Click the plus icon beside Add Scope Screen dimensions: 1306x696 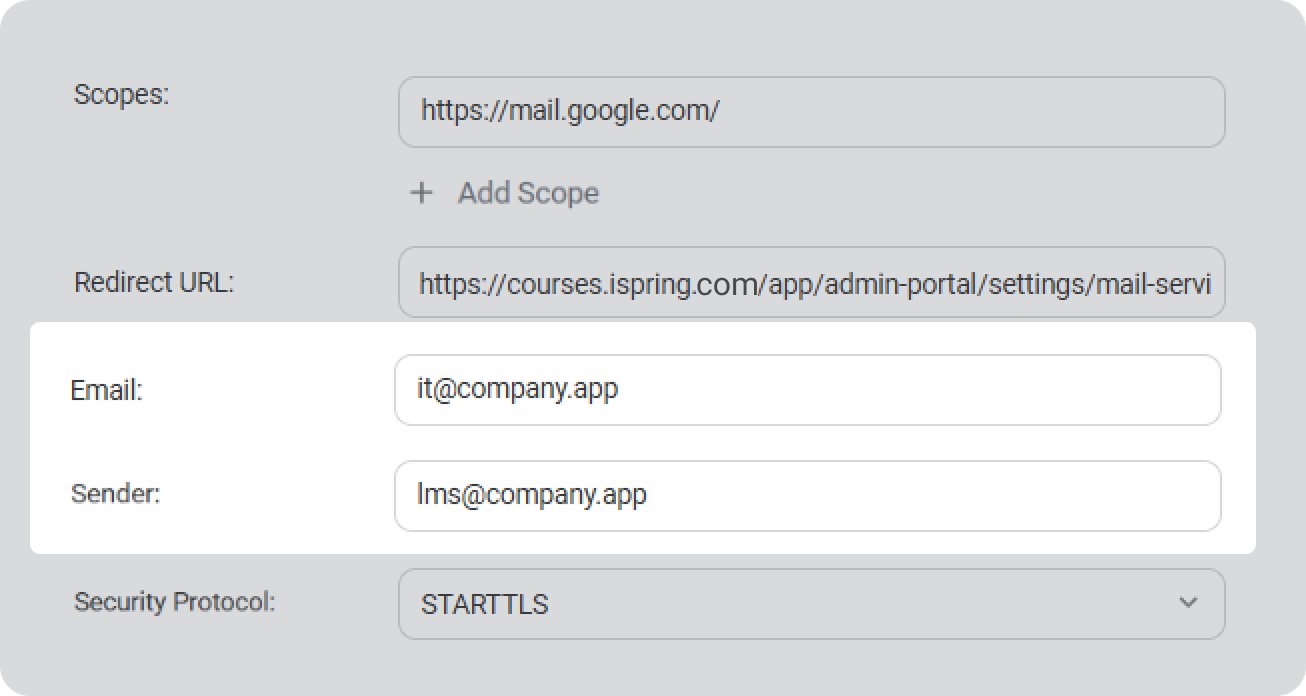point(422,193)
